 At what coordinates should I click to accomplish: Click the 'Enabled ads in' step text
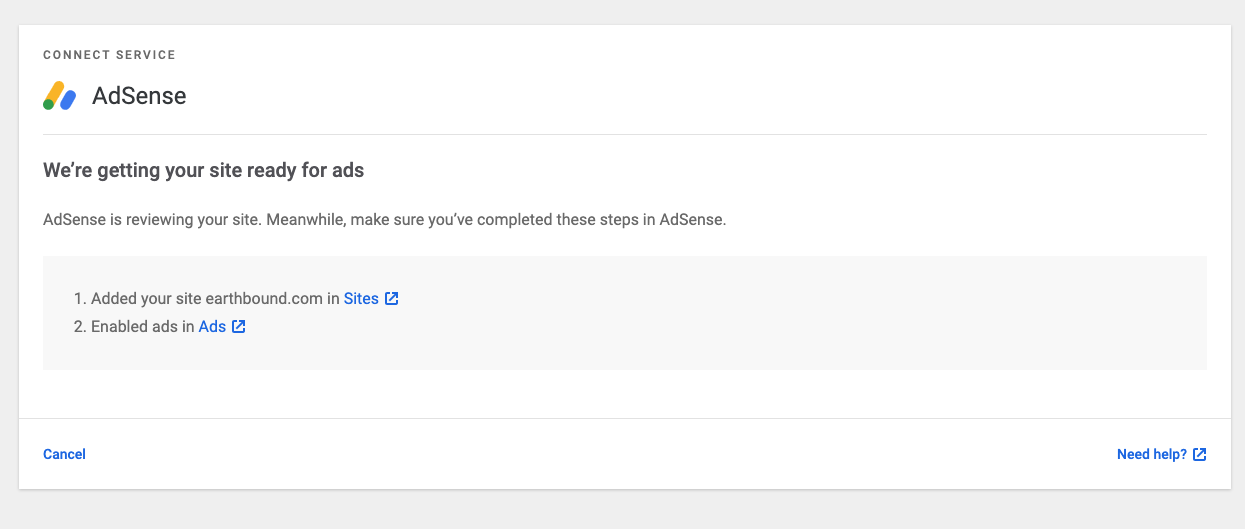coord(143,326)
